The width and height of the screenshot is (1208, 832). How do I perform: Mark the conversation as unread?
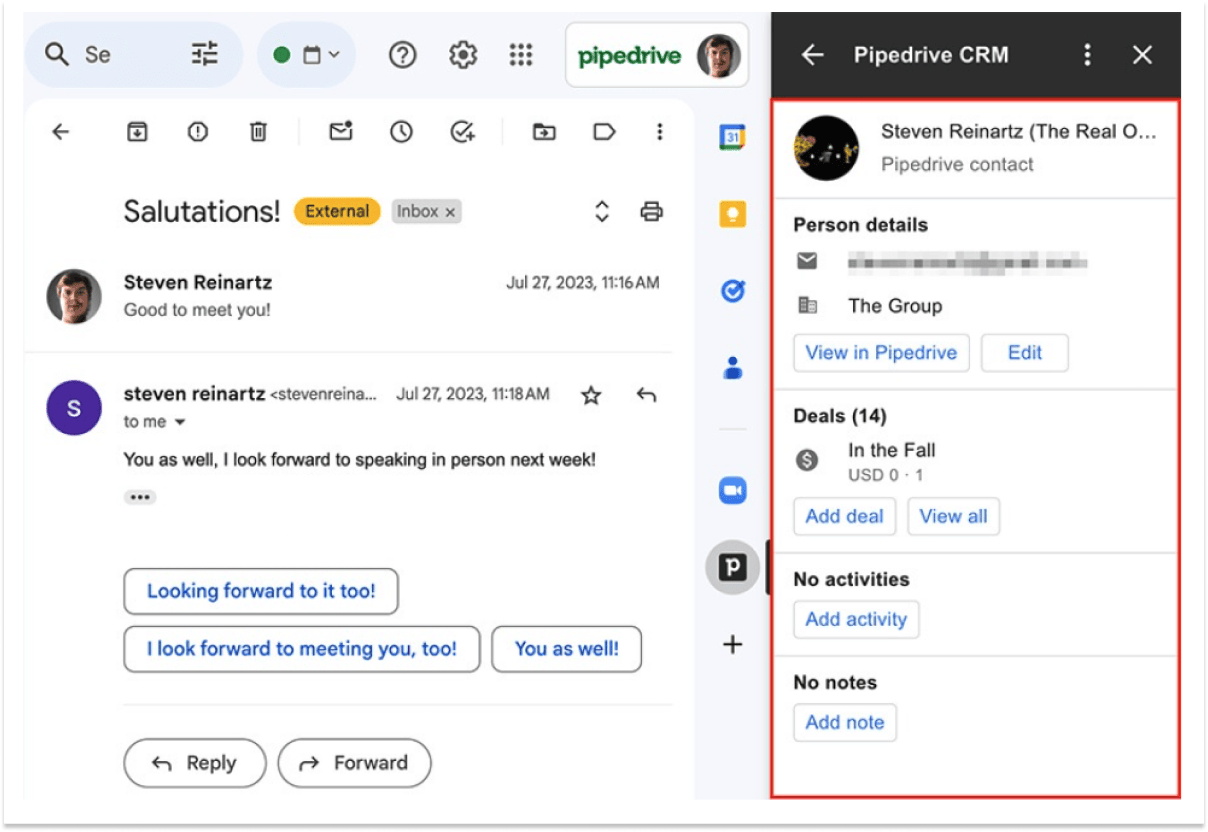340,131
